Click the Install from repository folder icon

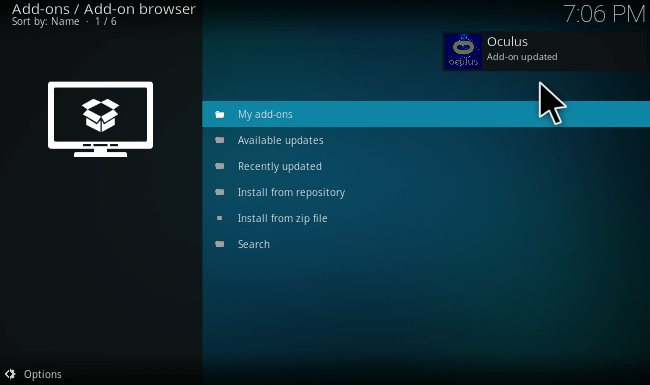[220, 192]
